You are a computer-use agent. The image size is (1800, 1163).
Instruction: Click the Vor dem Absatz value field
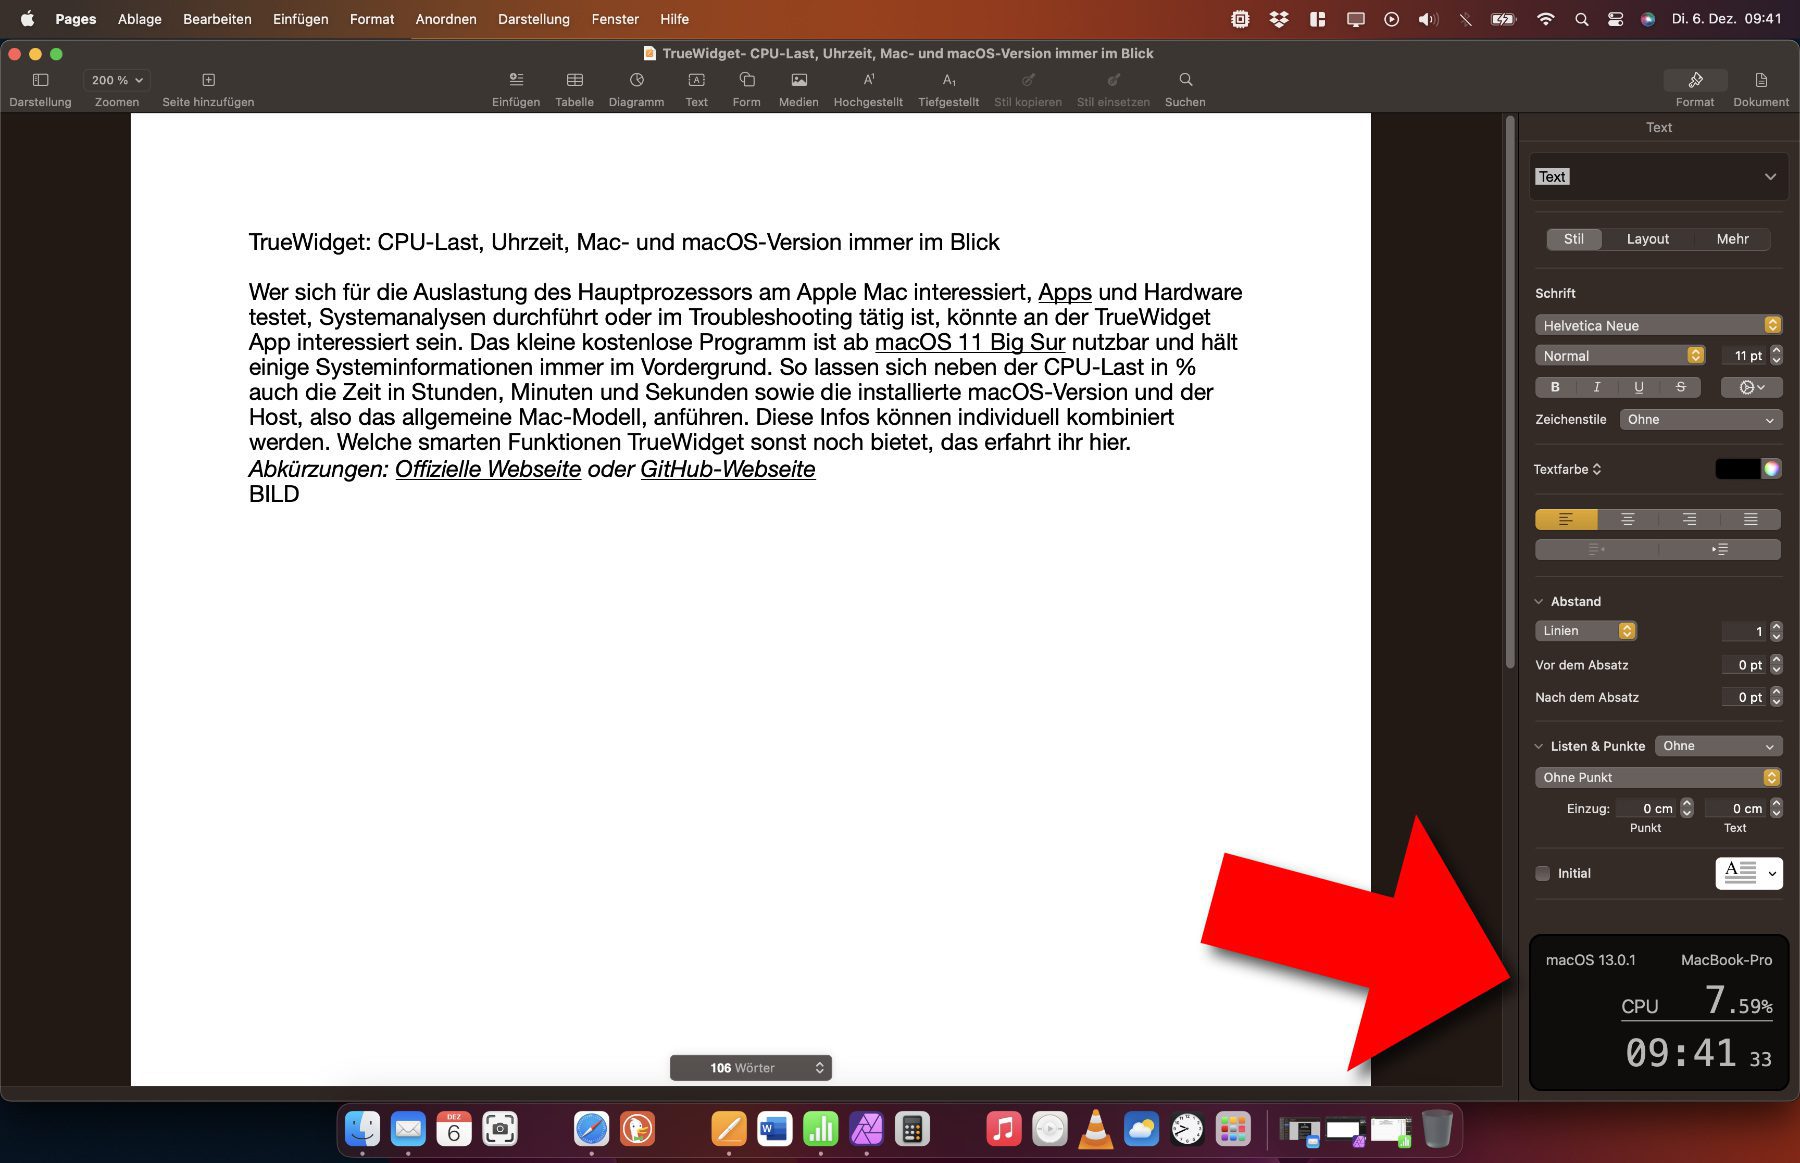(x=1744, y=665)
